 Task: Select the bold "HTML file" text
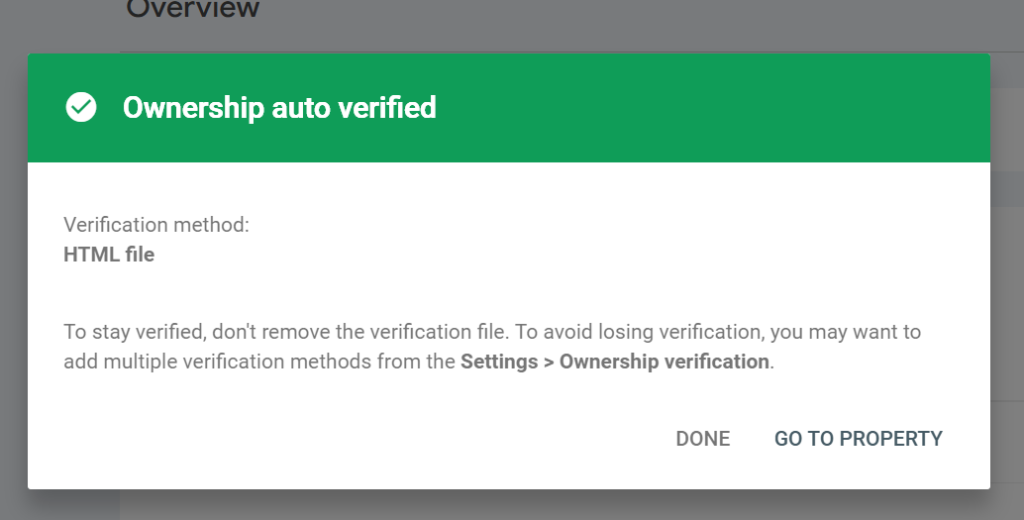pos(109,254)
